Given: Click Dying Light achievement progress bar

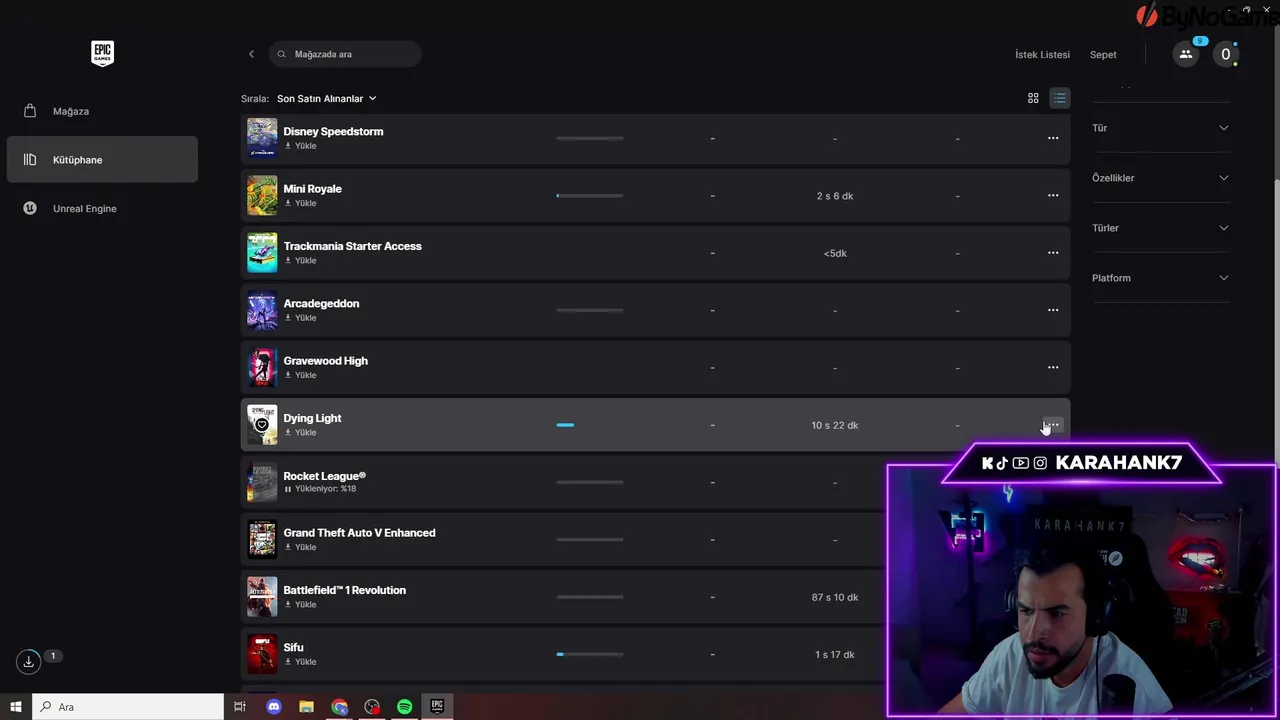Looking at the screenshot, I should tap(590, 425).
